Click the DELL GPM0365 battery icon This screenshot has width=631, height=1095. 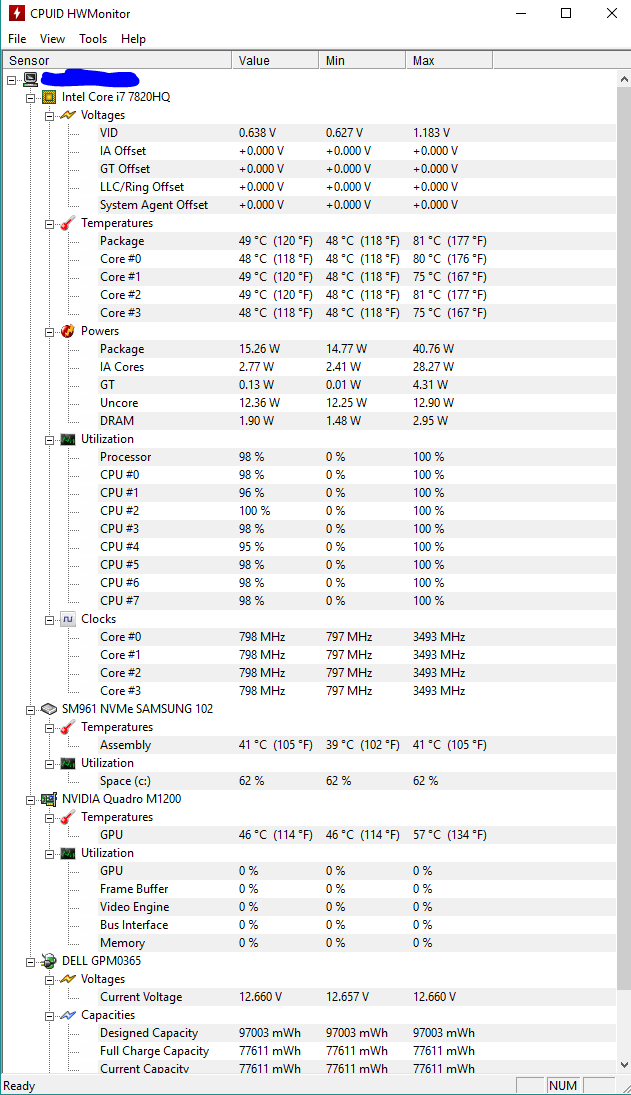(x=49, y=961)
